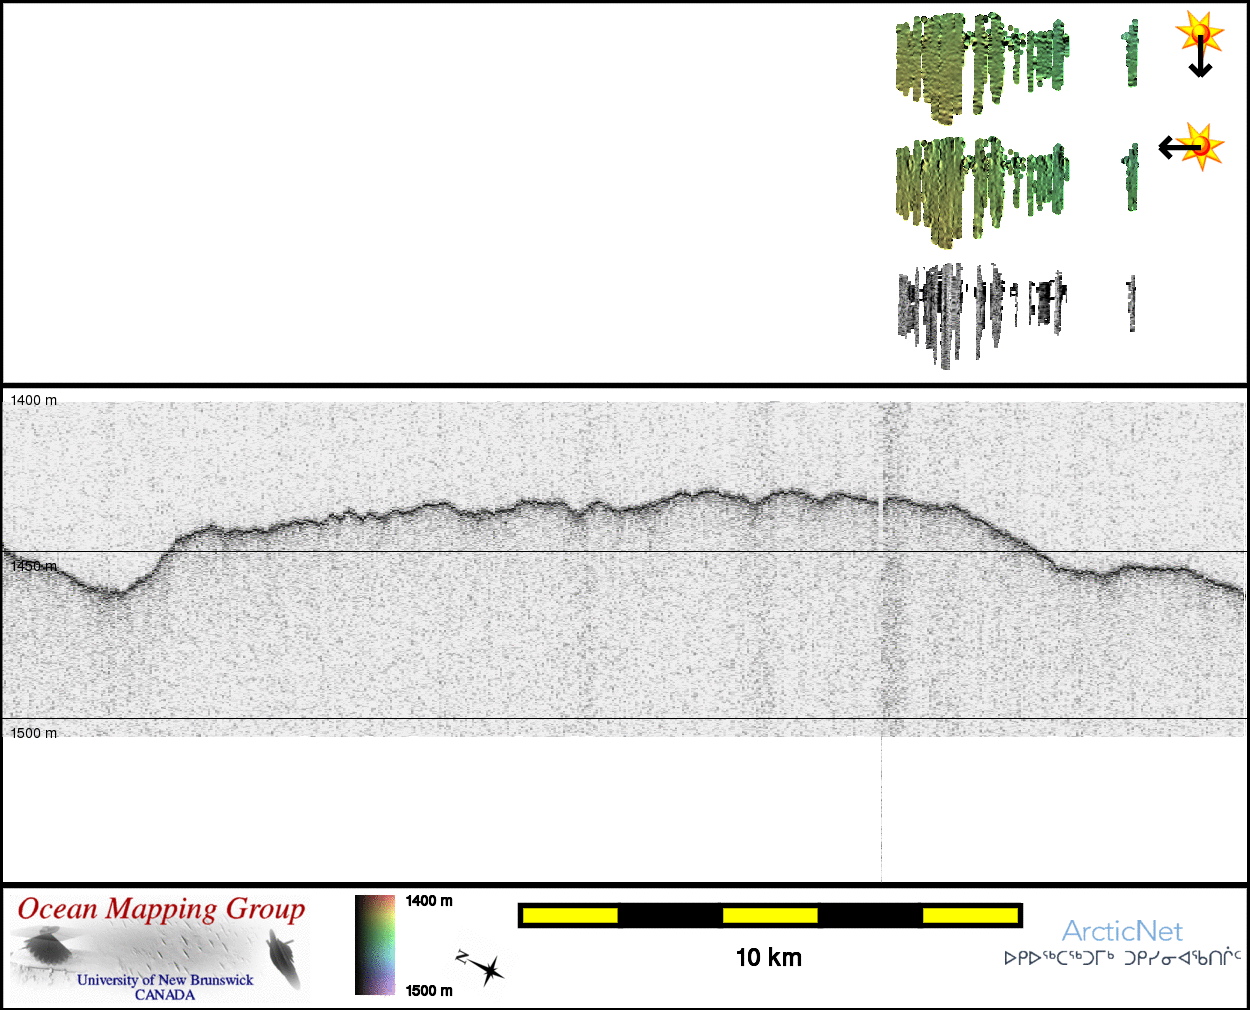Viewport: 1250px width, 1010px height.
Task: Click the first yellow segment of scale bar
Action: pos(570,915)
